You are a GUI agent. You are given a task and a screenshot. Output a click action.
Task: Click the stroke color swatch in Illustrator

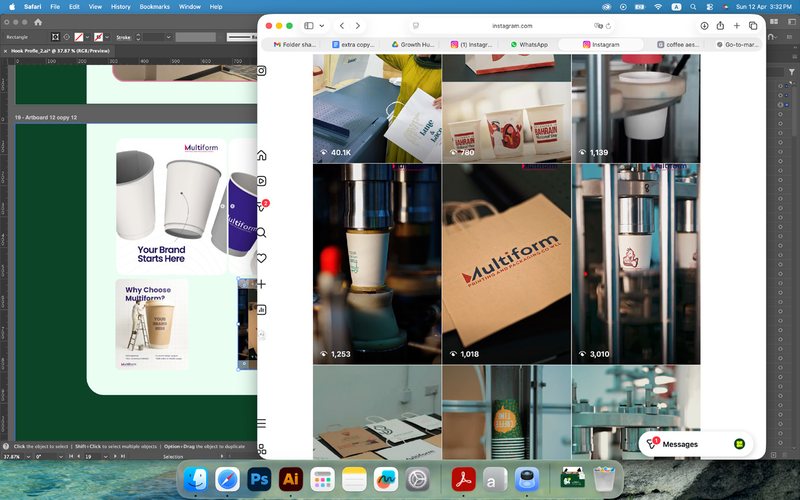point(98,37)
